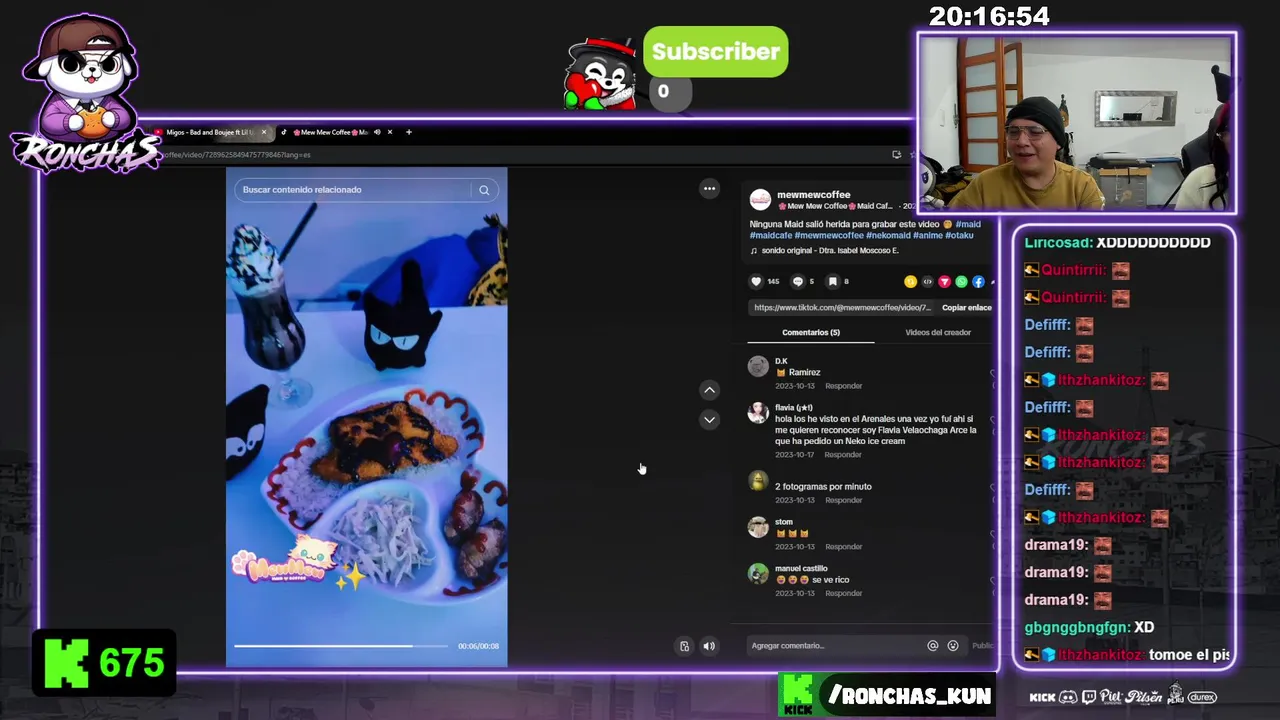Share the video via WhatsApp icon
Image resolution: width=1280 pixels, height=720 pixels.
click(961, 282)
